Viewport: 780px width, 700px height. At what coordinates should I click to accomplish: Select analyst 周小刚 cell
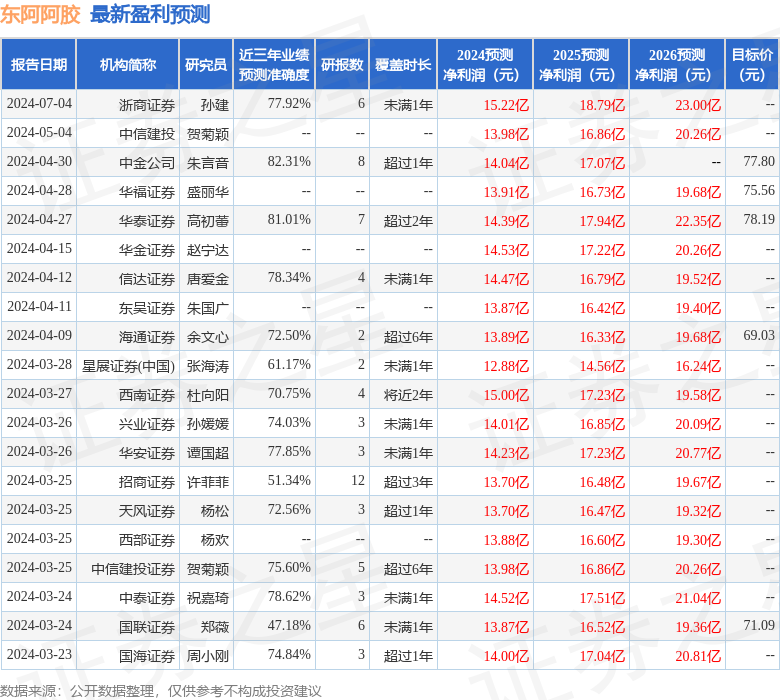[x=207, y=656]
